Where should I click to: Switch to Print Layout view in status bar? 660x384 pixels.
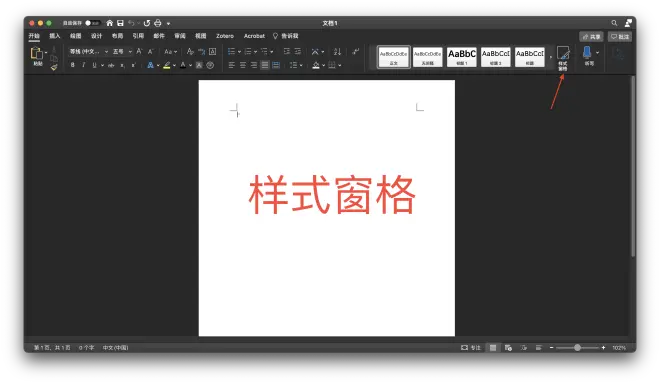[x=493, y=348]
